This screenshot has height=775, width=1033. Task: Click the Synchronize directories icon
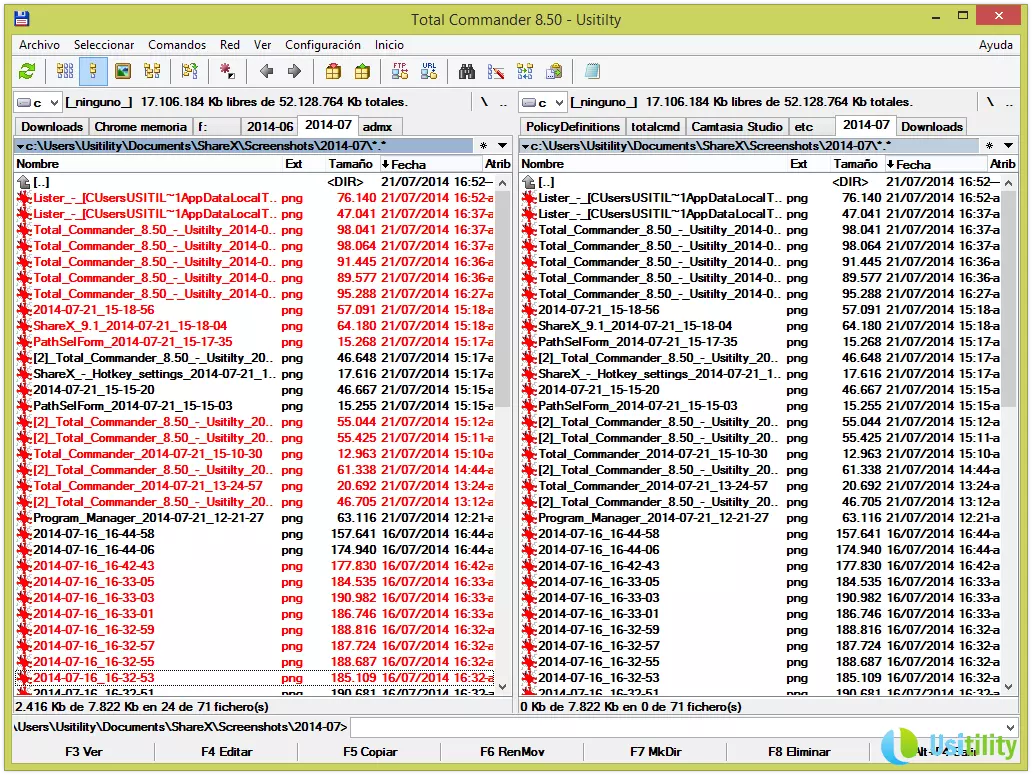[525, 71]
